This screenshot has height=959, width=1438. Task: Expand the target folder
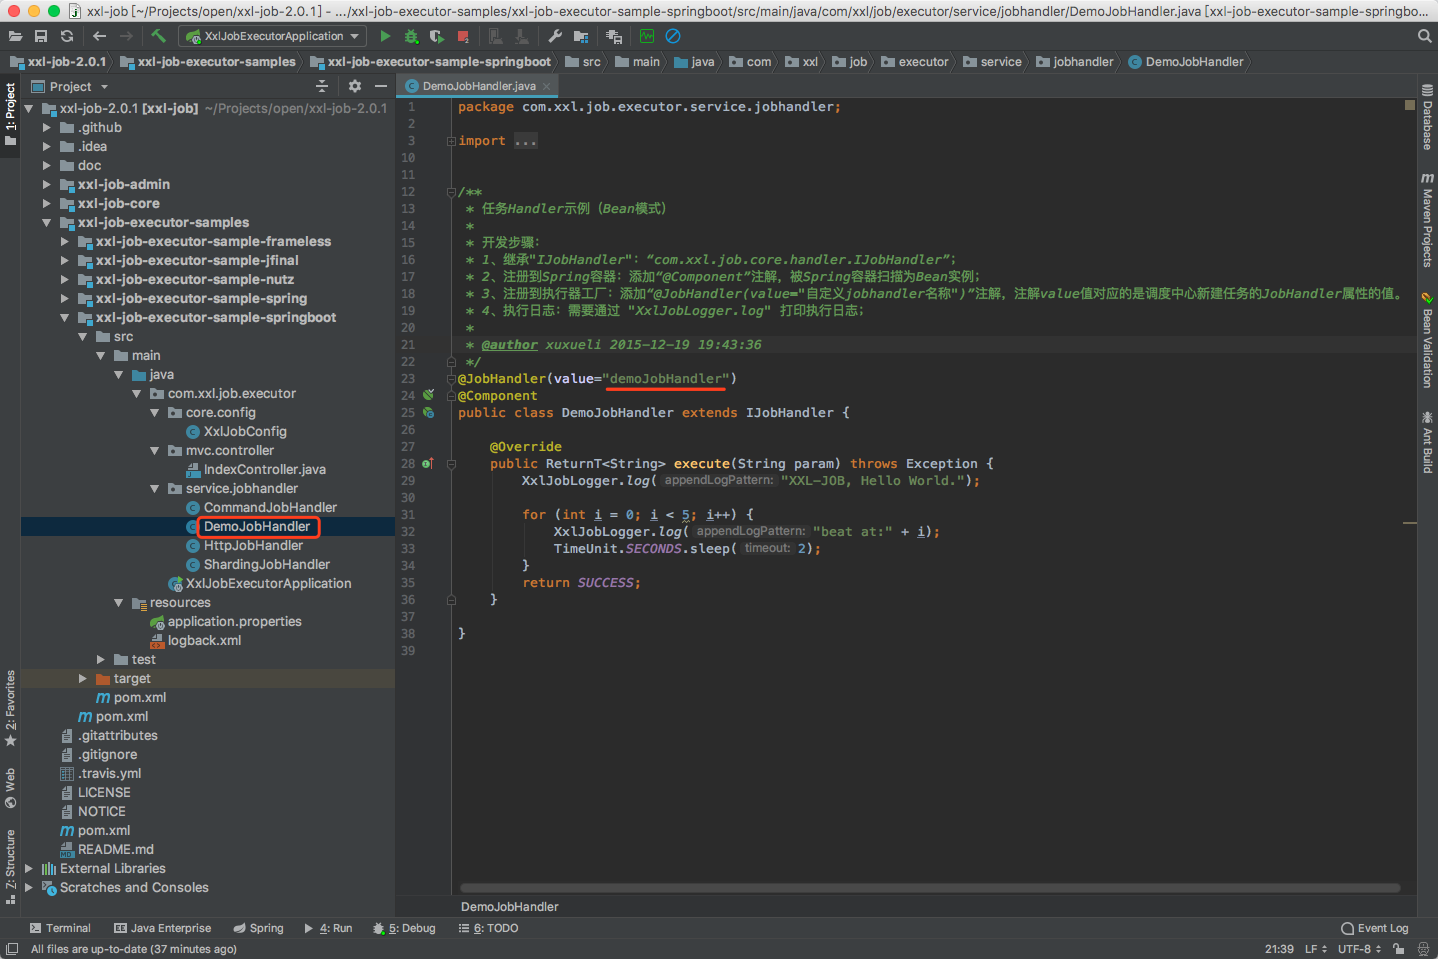click(x=82, y=678)
